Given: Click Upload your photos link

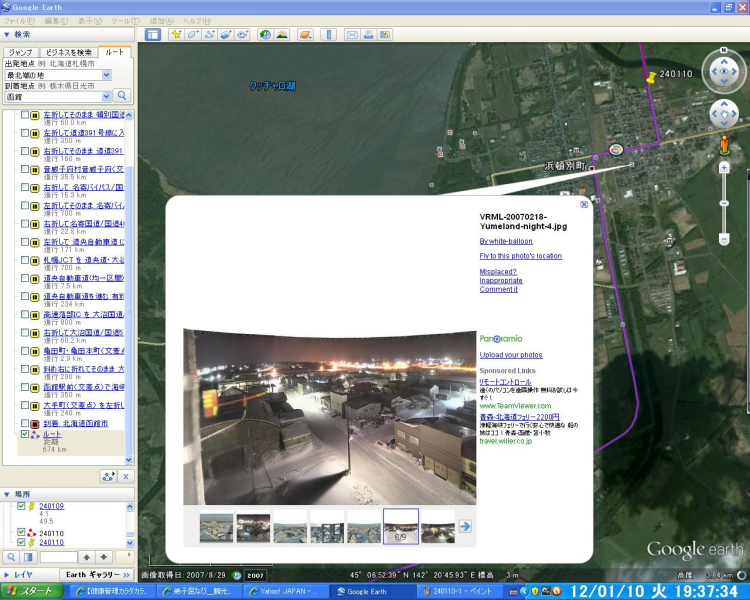Looking at the screenshot, I should (x=511, y=355).
